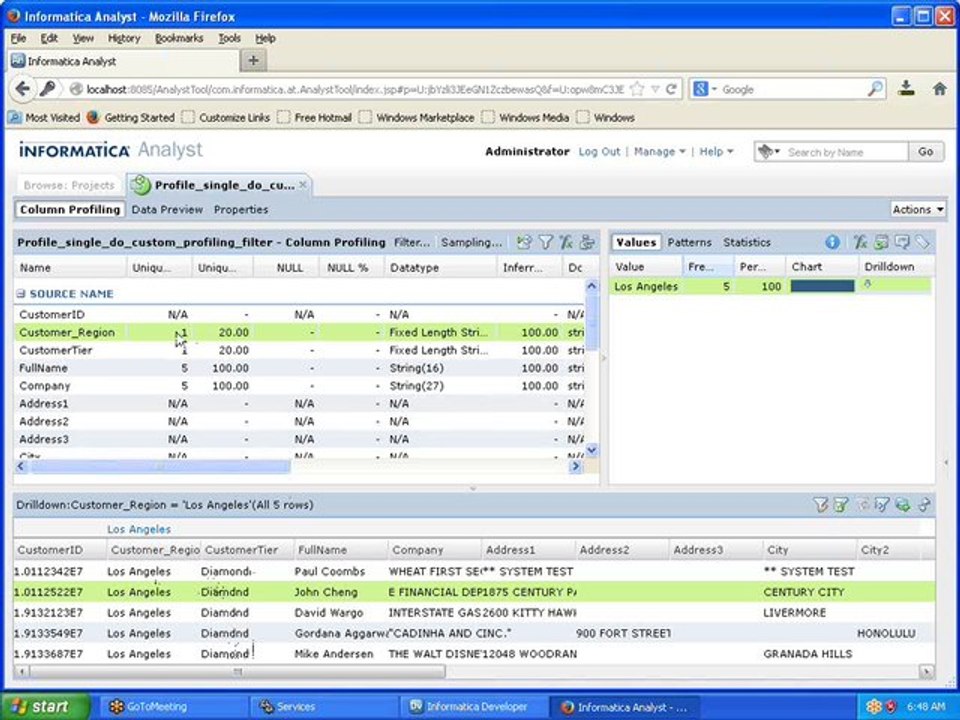
Task: Close the Profile_single_do_cu tab
Action: (x=302, y=185)
